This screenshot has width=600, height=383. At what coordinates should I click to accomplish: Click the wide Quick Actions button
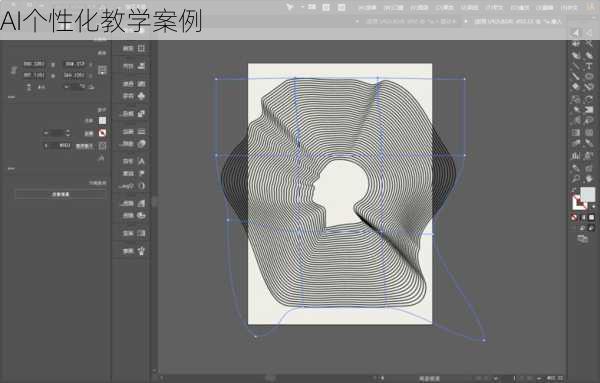60,194
